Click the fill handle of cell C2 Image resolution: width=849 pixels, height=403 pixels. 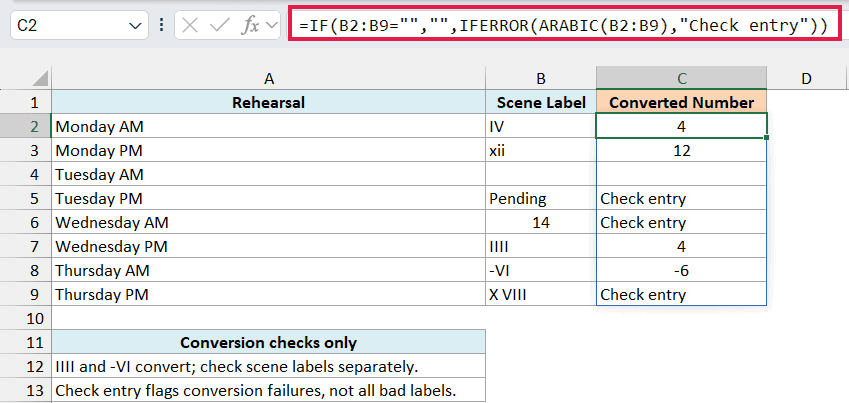pyautogui.click(x=767, y=138)
